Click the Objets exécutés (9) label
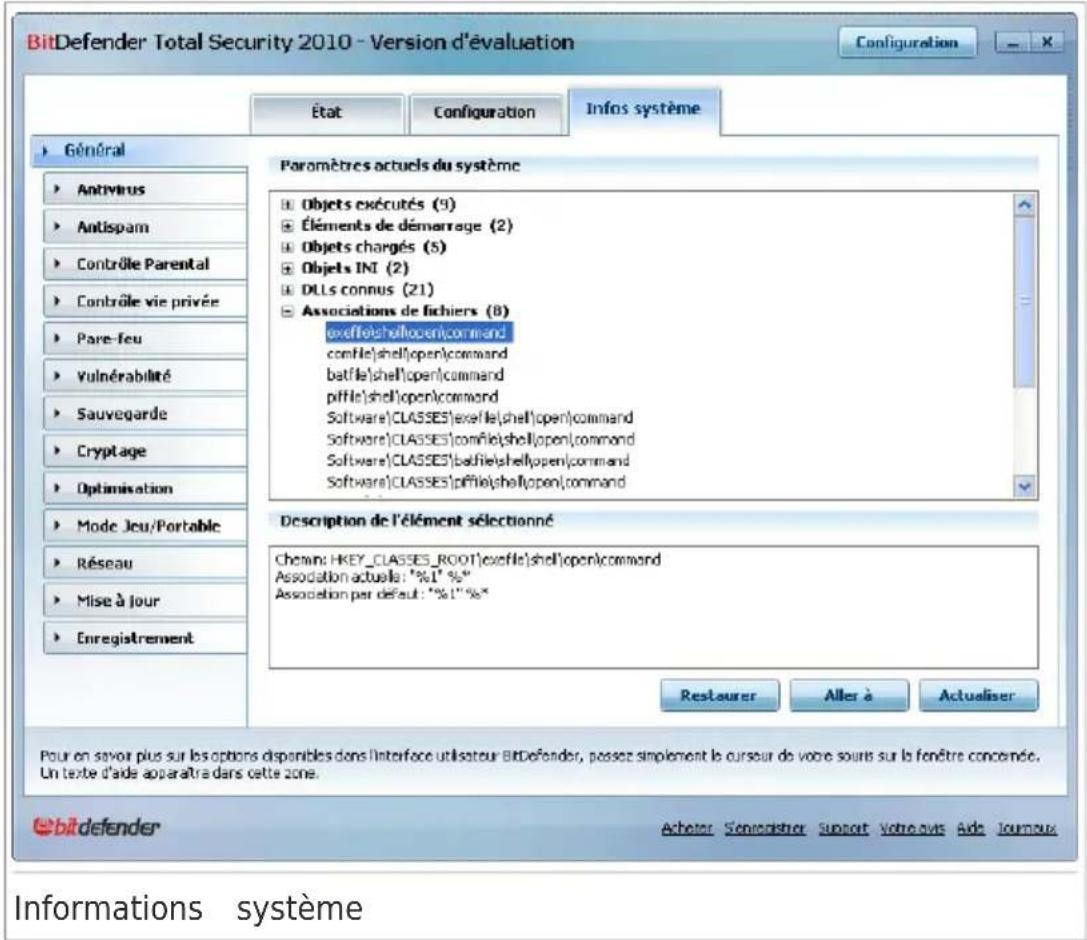The height and width of the screenshot is (940, 1087). 378,204
